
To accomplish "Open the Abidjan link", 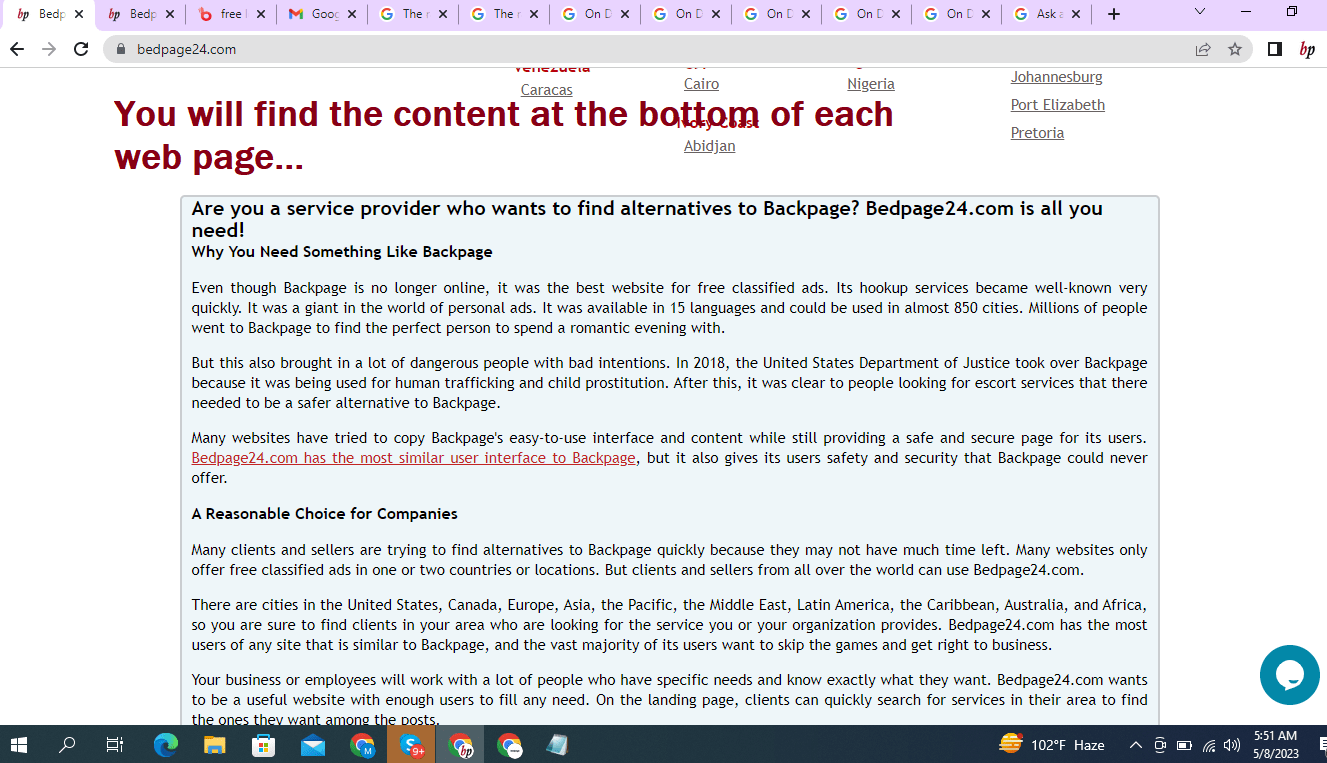I will click(710, 146).
